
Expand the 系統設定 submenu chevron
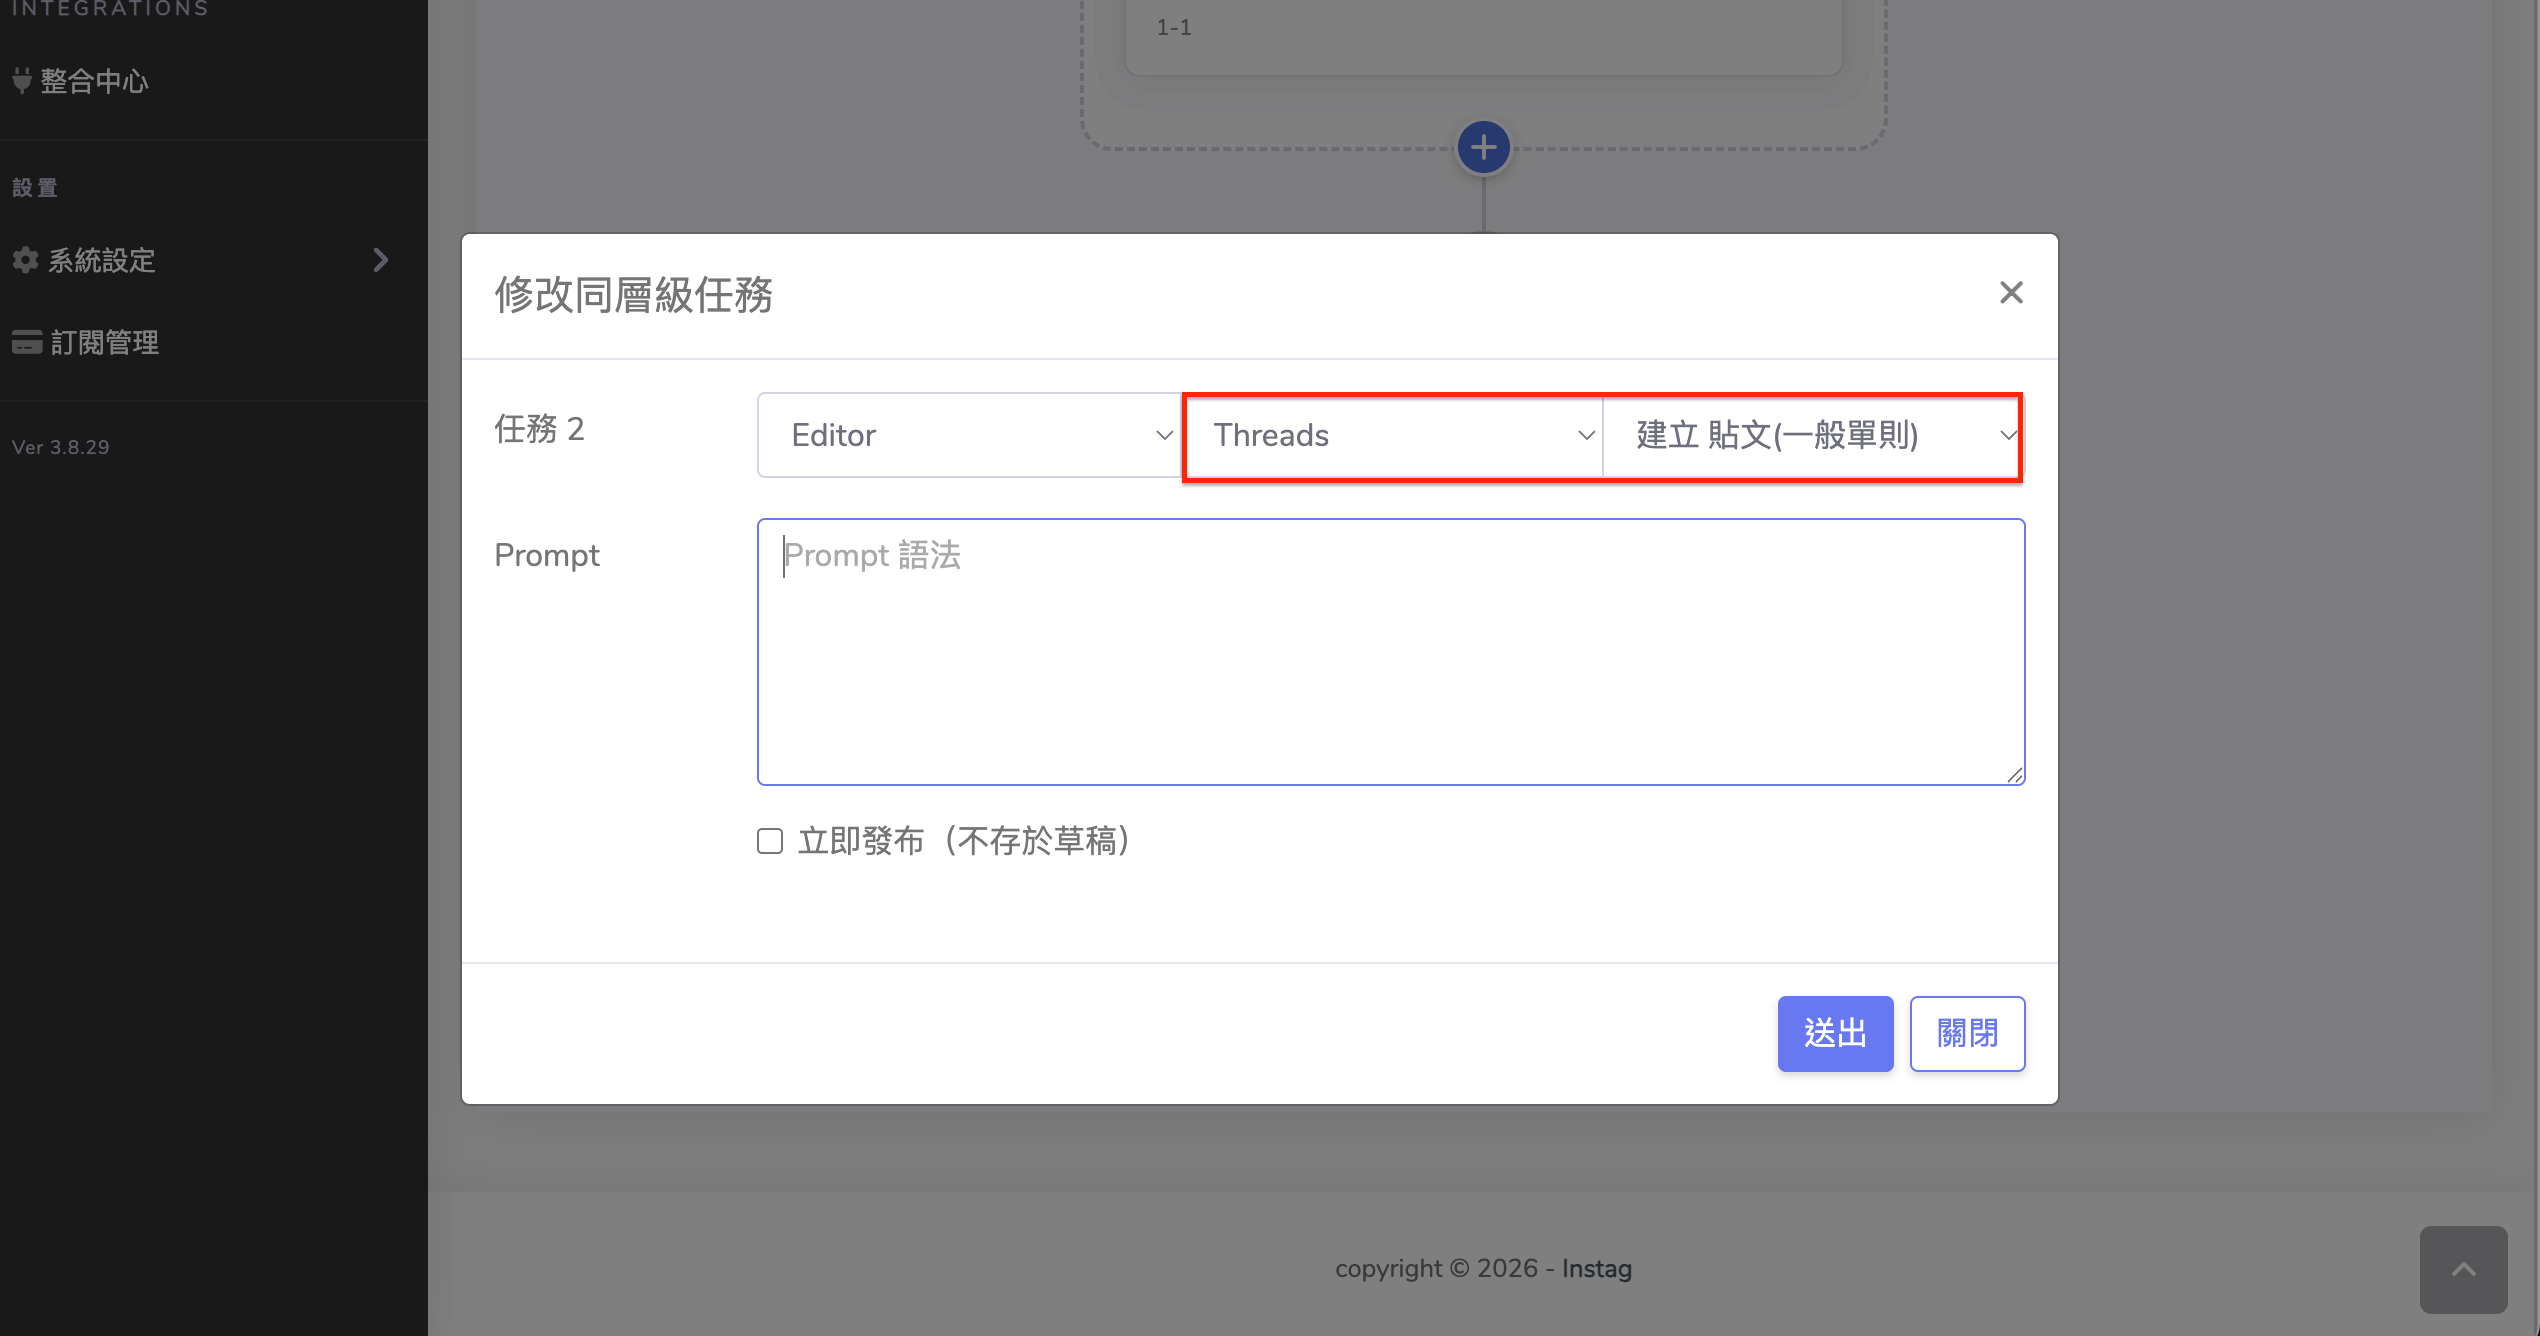coord(380,260)
